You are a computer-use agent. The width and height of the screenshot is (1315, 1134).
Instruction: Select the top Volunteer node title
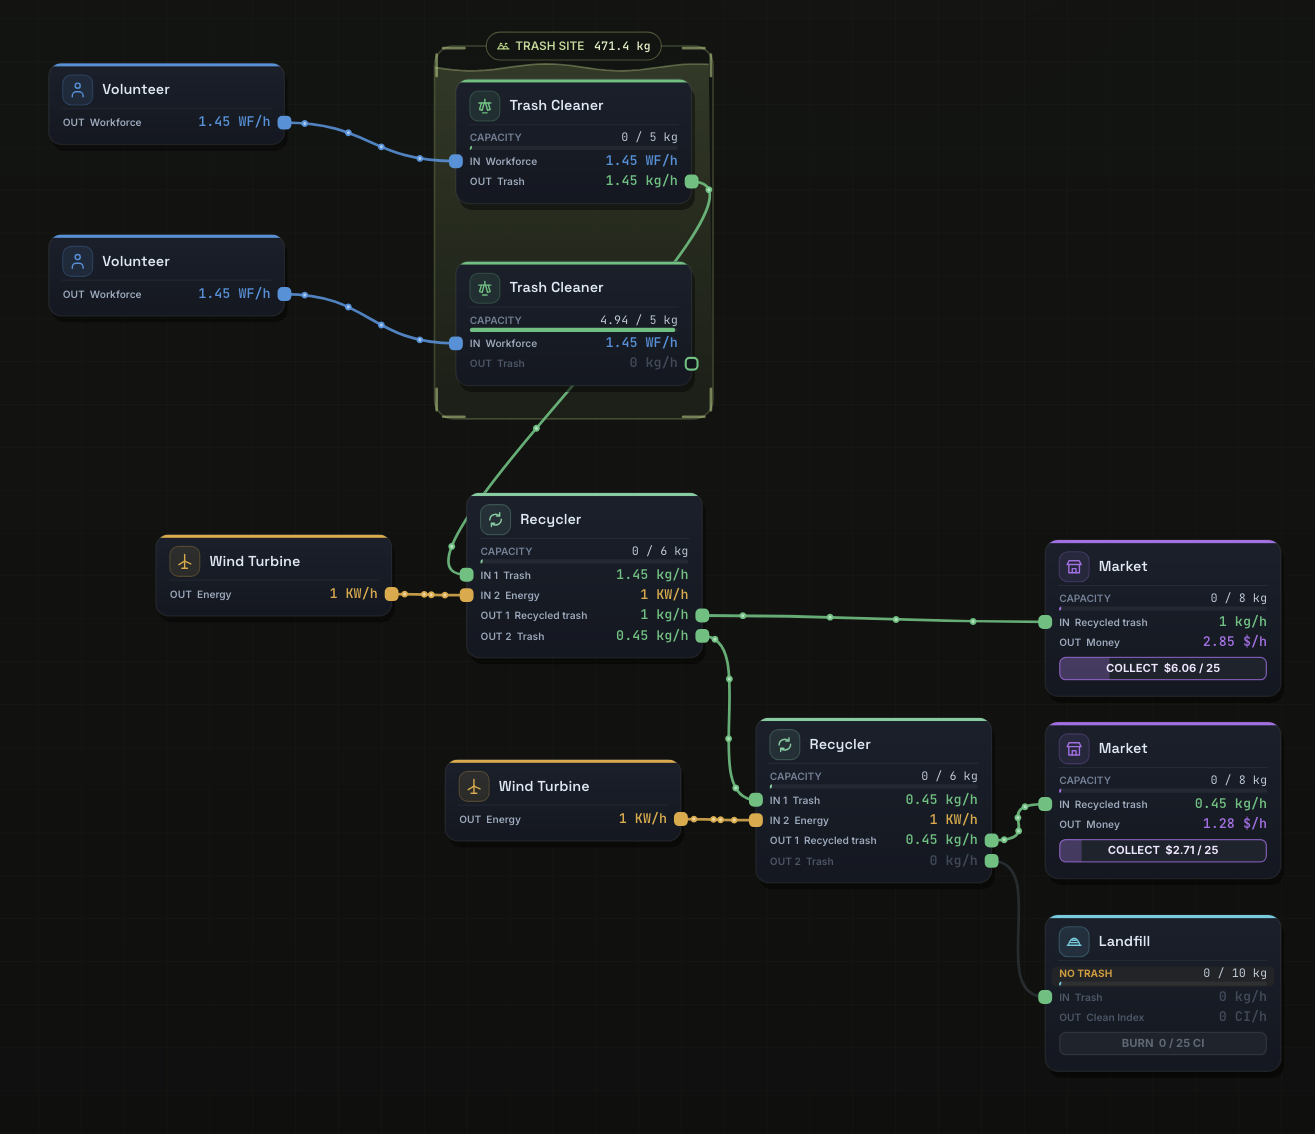click(x=136, y=89)
